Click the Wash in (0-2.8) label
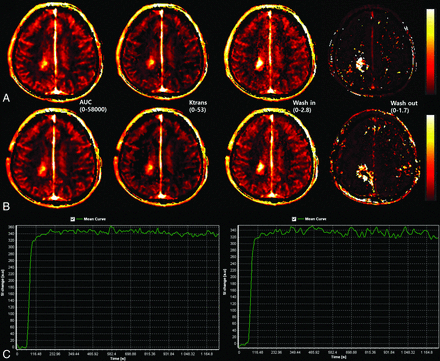Screen dimensions: 440x361 [x=304, y=106]
